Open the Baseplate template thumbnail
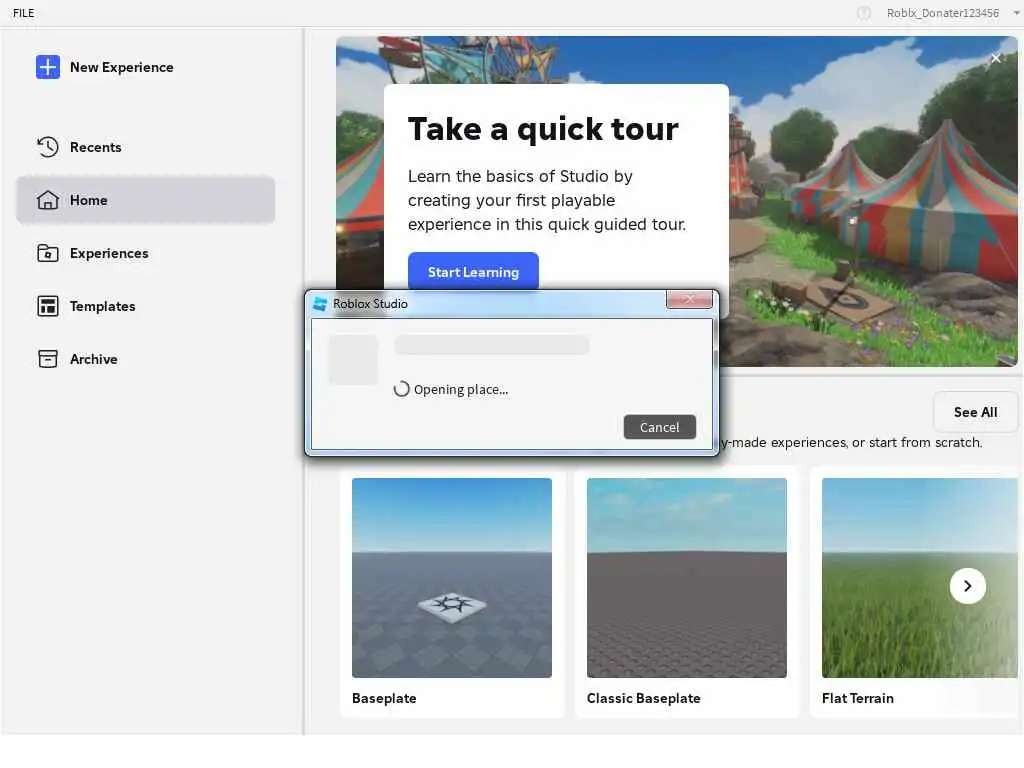This screenshot has width=1024, height=768. point(451,577)
